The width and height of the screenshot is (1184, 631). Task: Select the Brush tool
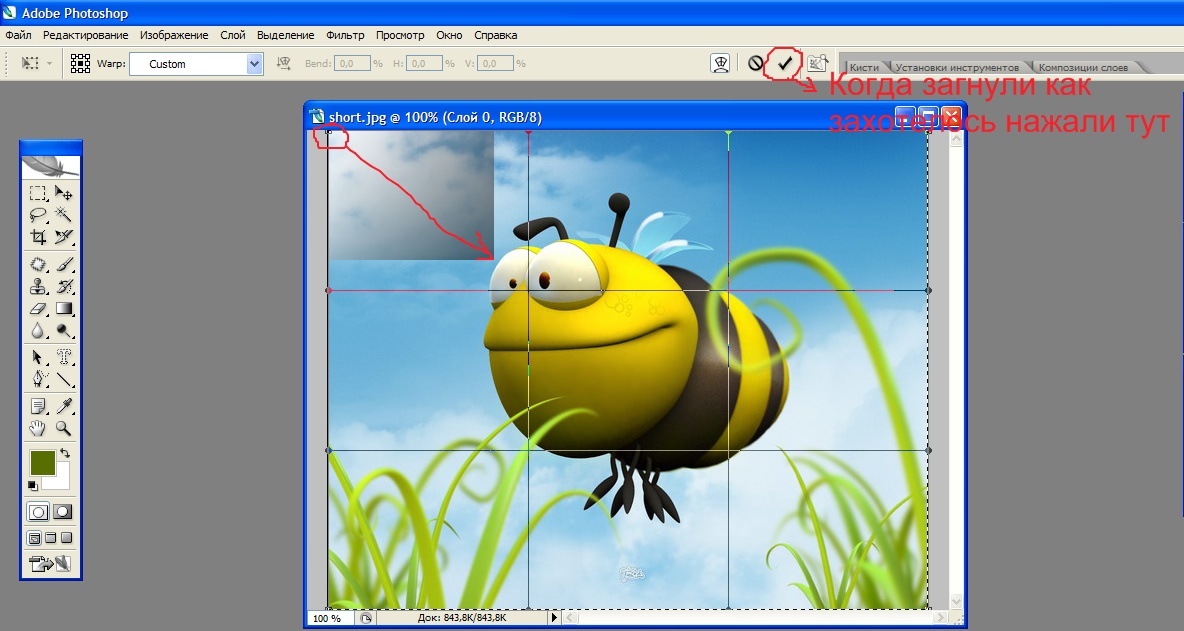click(63, 264)
